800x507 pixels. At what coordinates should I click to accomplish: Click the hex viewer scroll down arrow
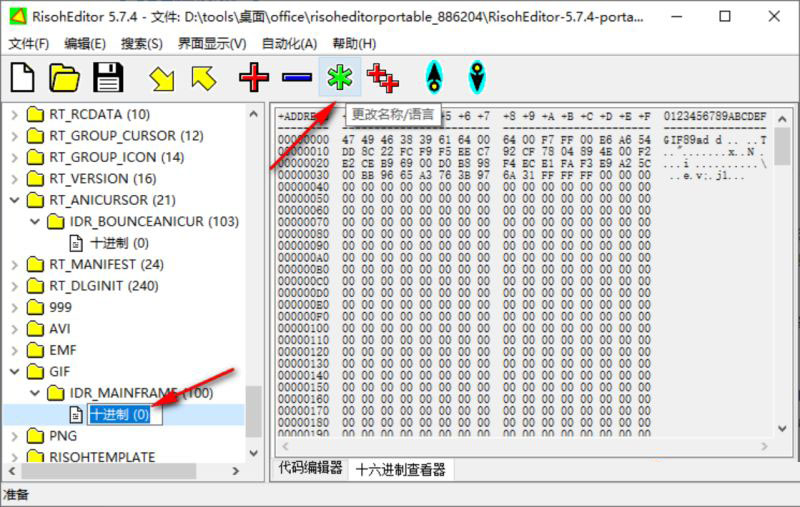pos(782,428)
